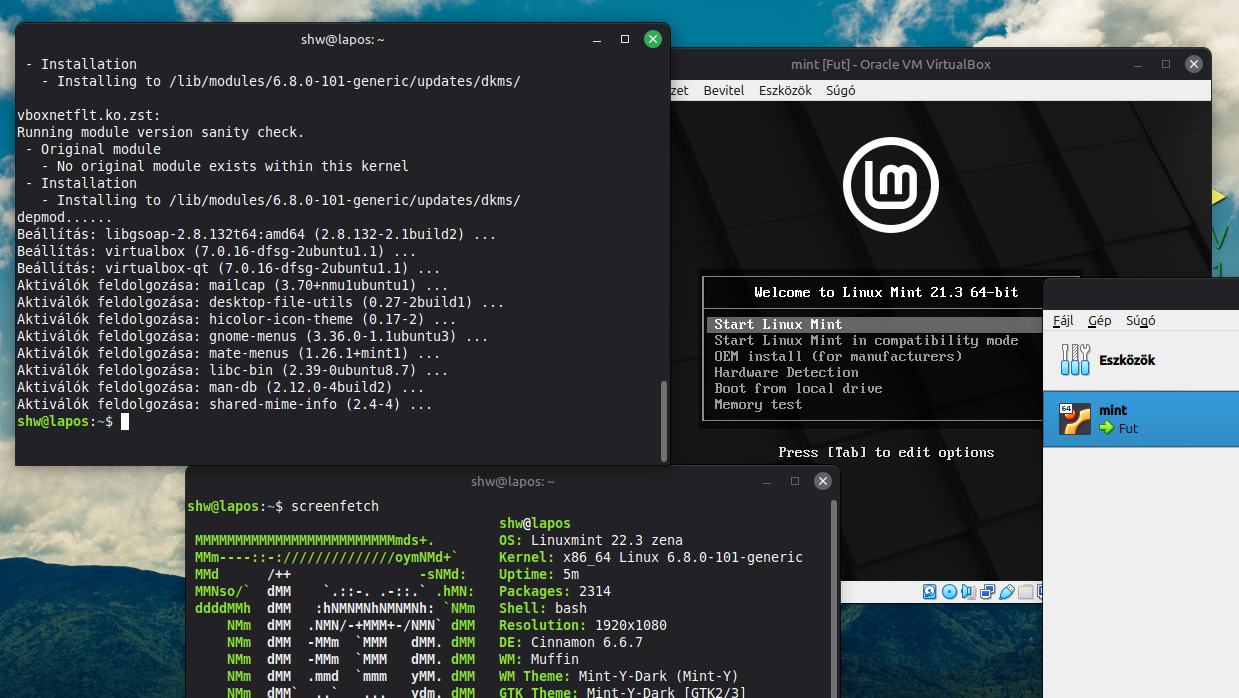1239x698 pixels.
Task: Click the 'OS: Linuxmint 22.3 zena' line
Action: click(590, 540)
